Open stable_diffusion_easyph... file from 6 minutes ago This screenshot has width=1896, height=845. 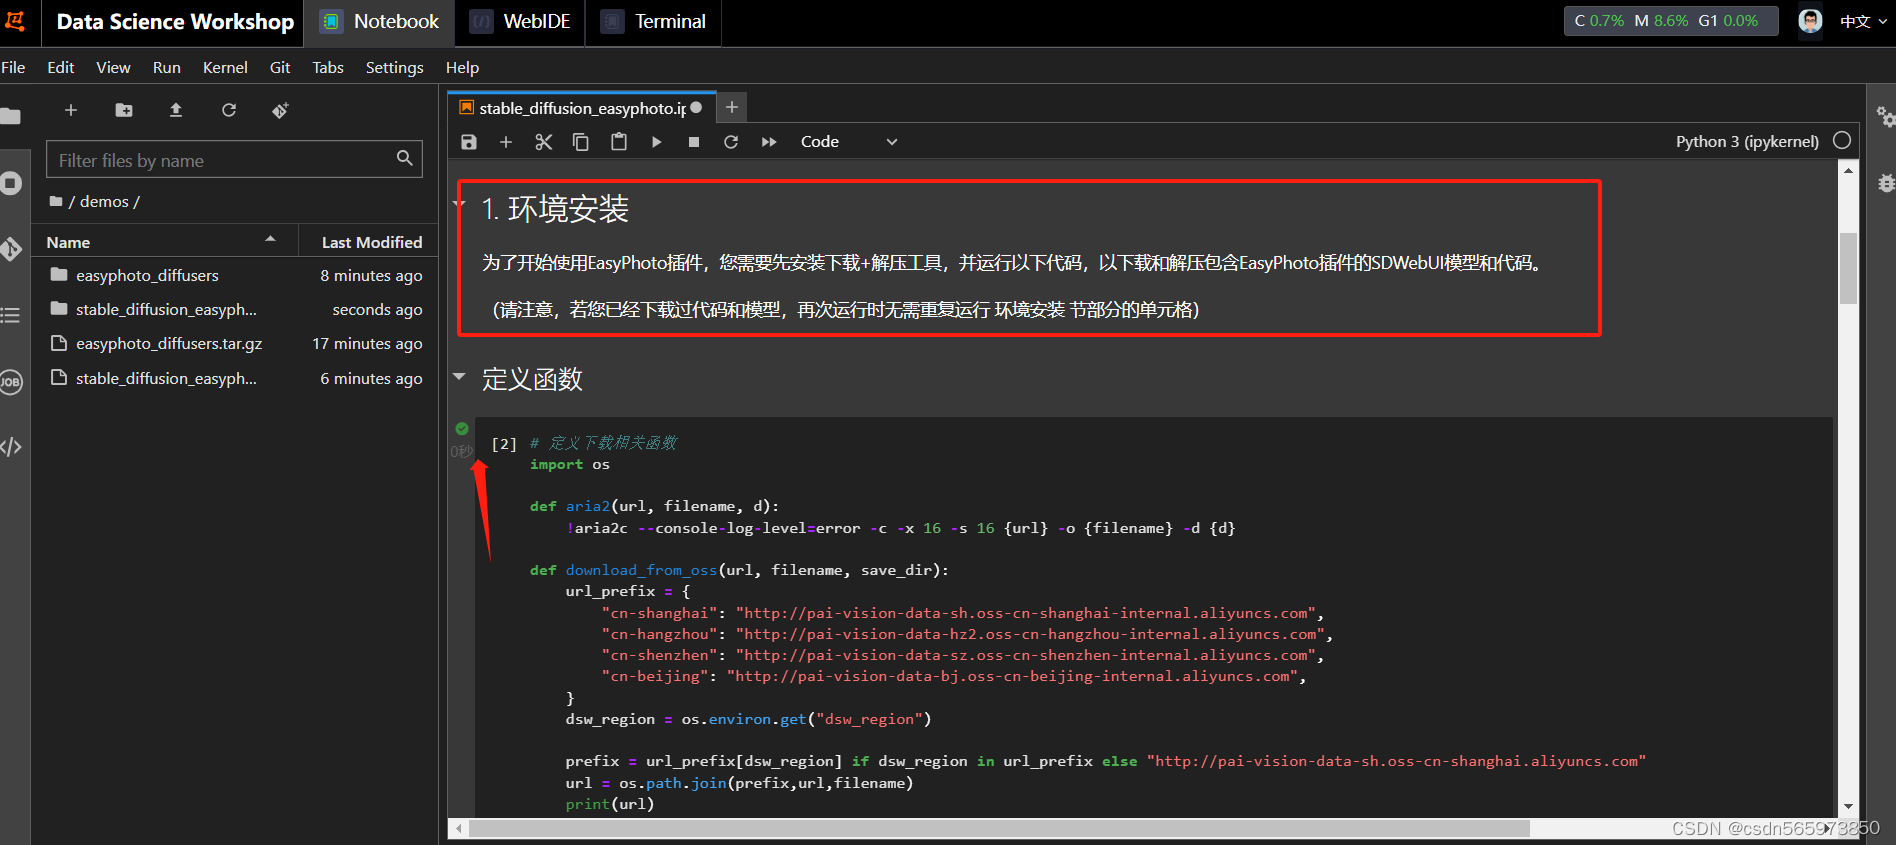[x=236, y=378]
